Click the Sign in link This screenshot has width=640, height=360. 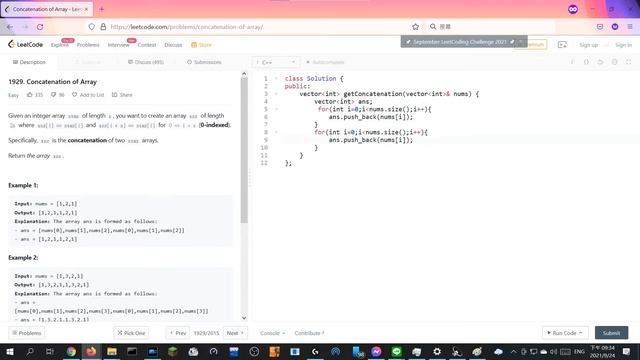coord(623,45)
